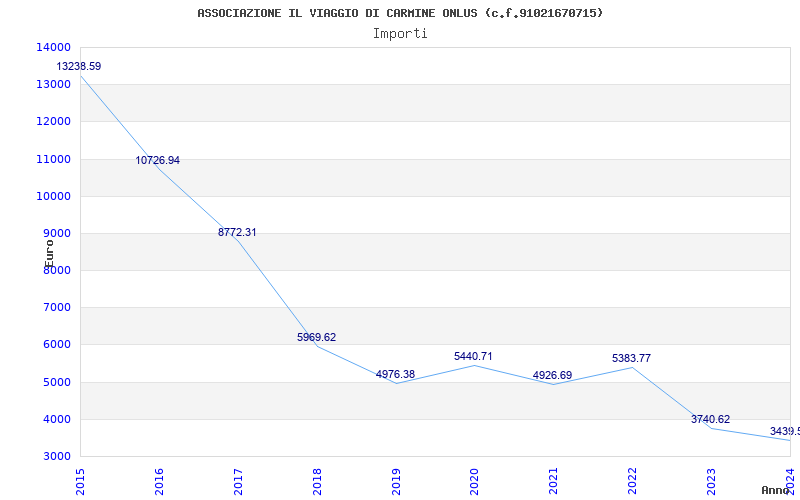Click the 2022 x-axis label
Viewport: 800px width, 500px height.
pyautogui.click(x=633, y=482)
